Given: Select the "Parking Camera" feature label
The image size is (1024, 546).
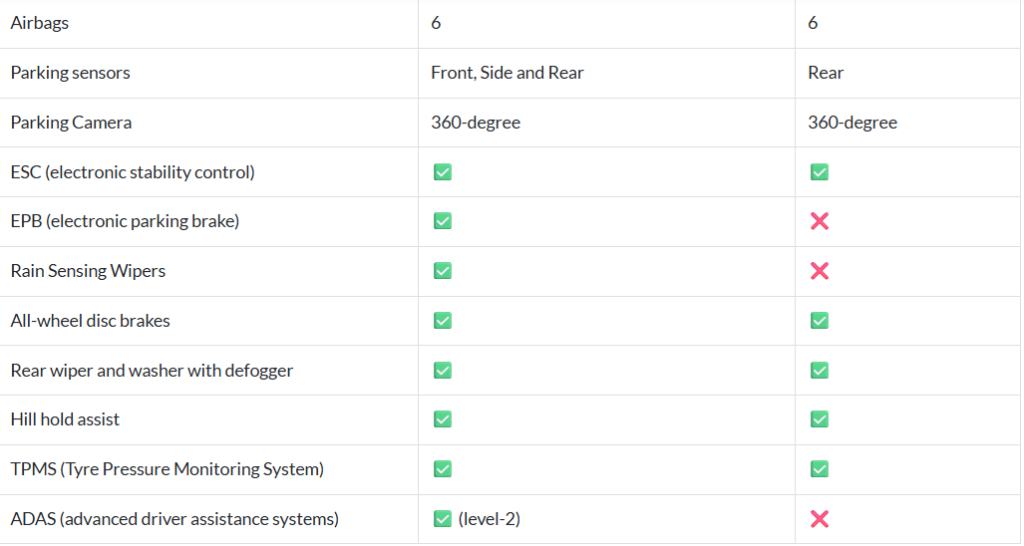Looking at the screenshot, I should (x=71, y=122).
